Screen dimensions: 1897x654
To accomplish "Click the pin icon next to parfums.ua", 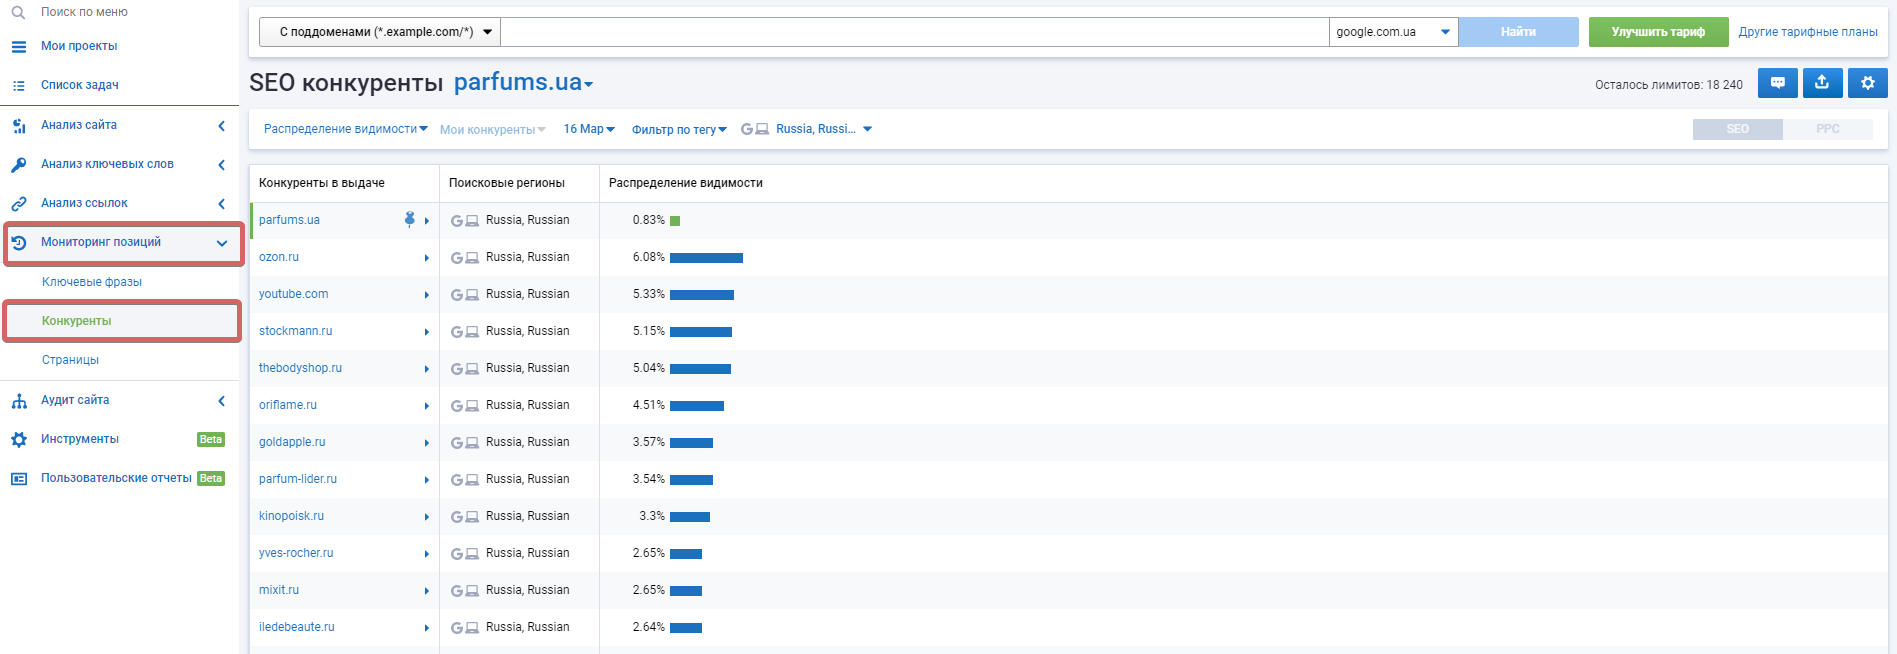I will tap(409, 220).
